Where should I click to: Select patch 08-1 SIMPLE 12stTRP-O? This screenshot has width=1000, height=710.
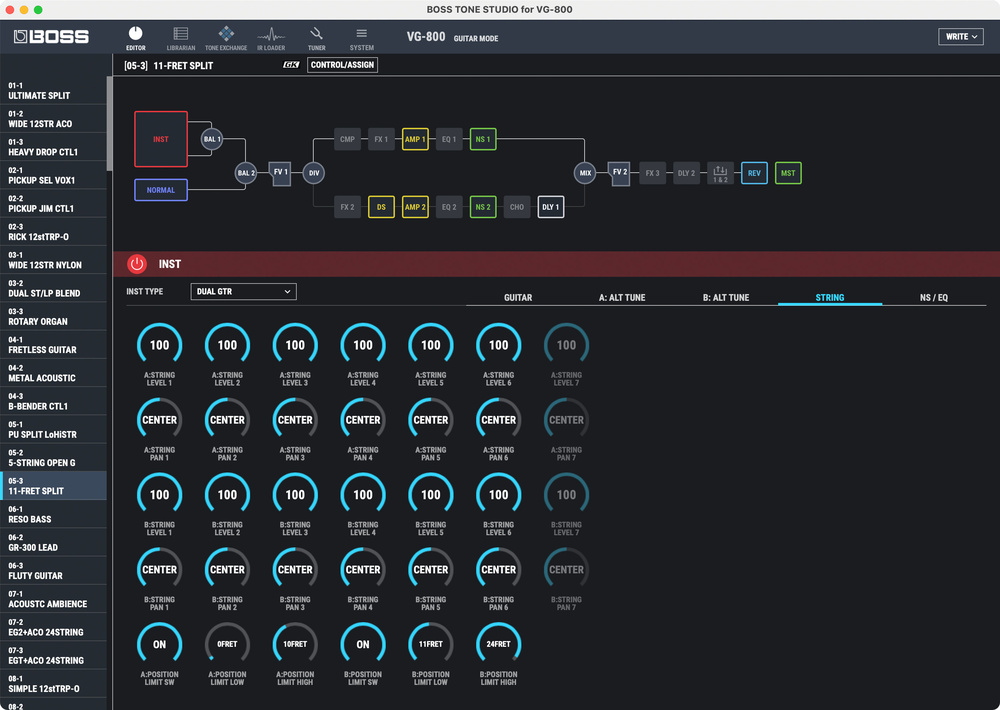click(54, 684)
